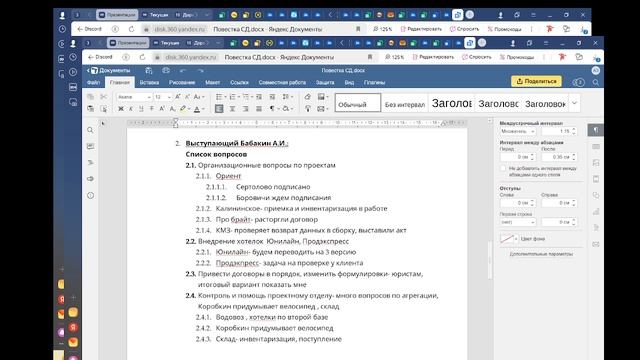
Task: Click the magnifier search icon in the document header
Action: coord(596,82)
